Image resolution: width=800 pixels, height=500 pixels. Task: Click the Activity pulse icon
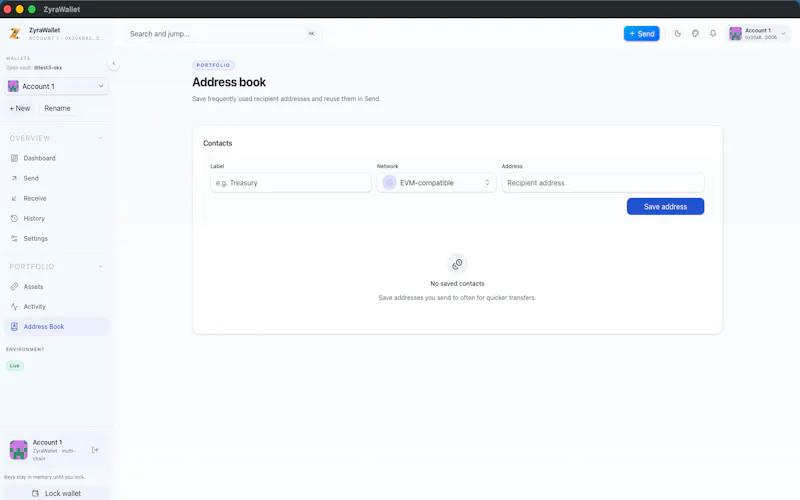click(14, 307)
